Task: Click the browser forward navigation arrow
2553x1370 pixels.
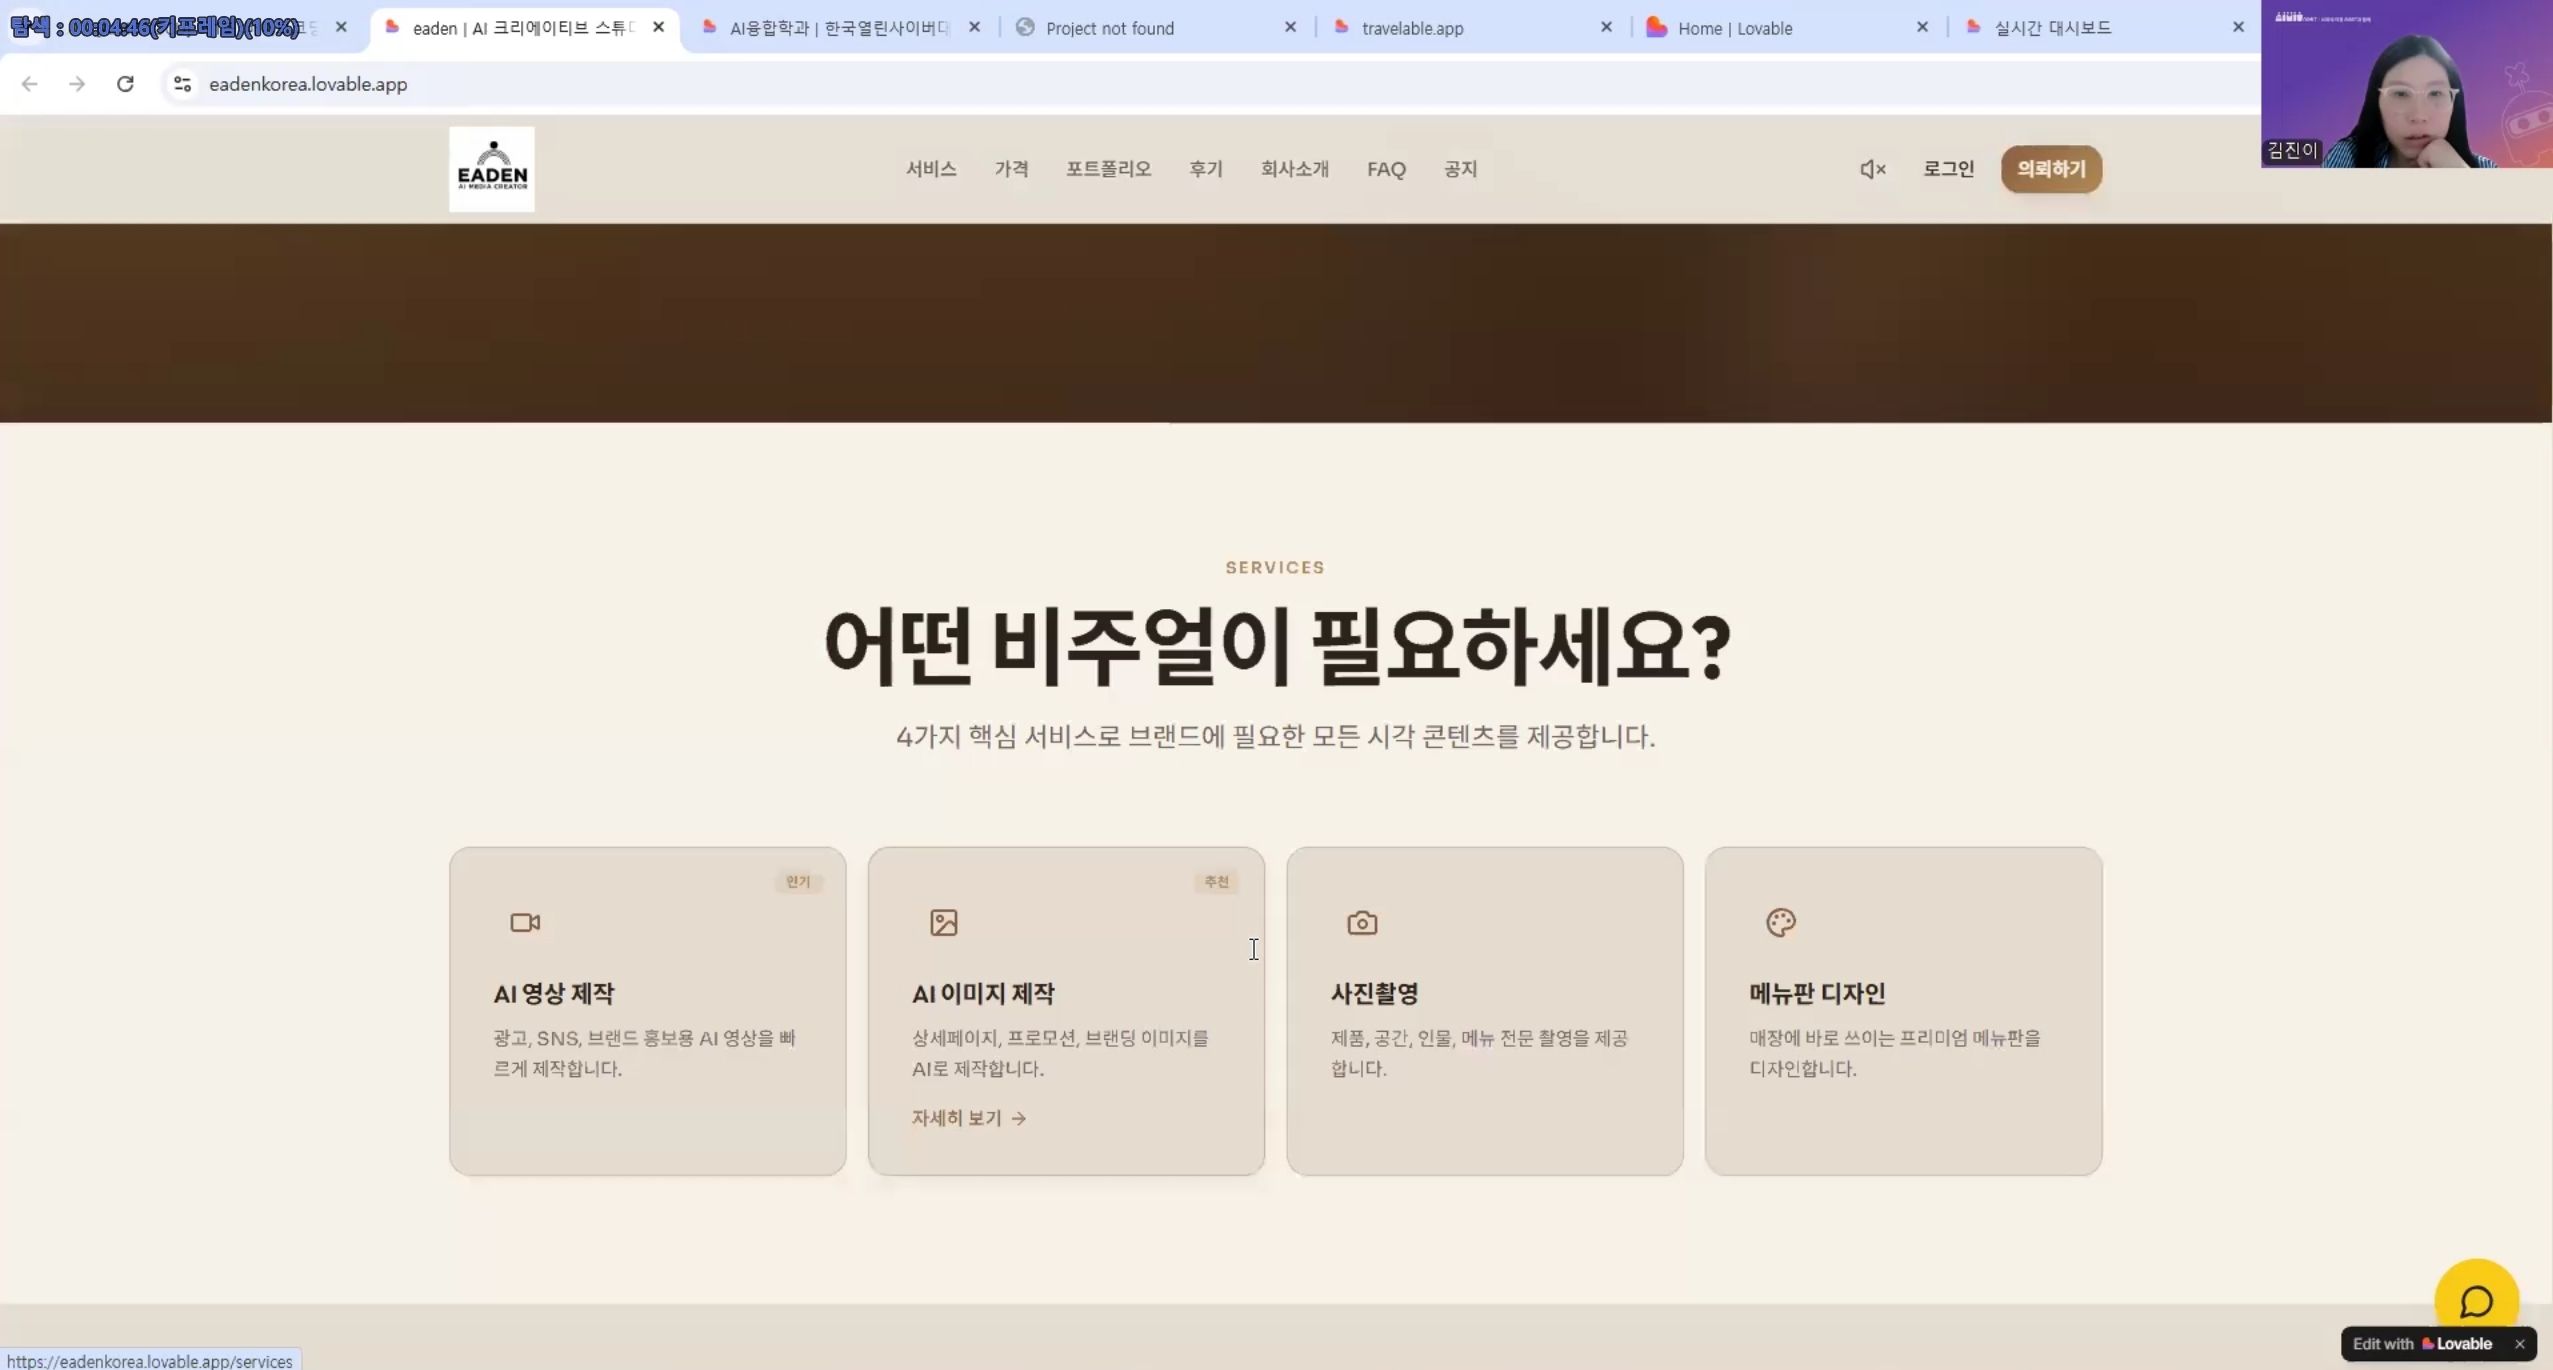Action: [x=77, y=84]
